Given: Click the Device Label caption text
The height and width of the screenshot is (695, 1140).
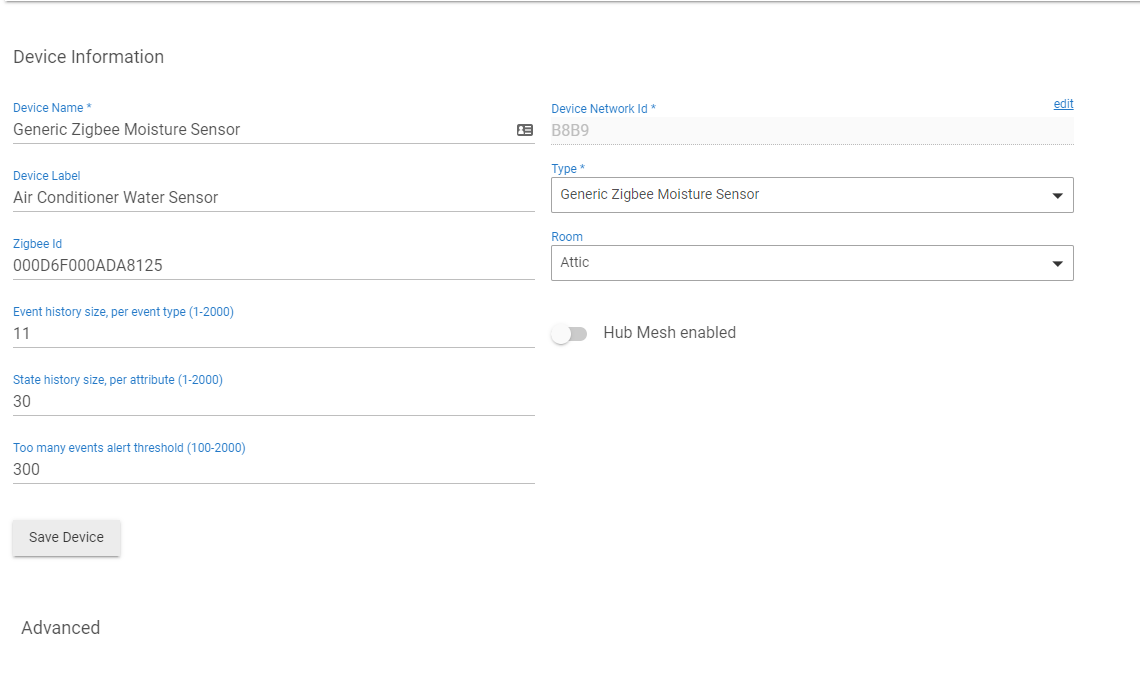Looking at the screenshot, I should [x=47, y=176].
